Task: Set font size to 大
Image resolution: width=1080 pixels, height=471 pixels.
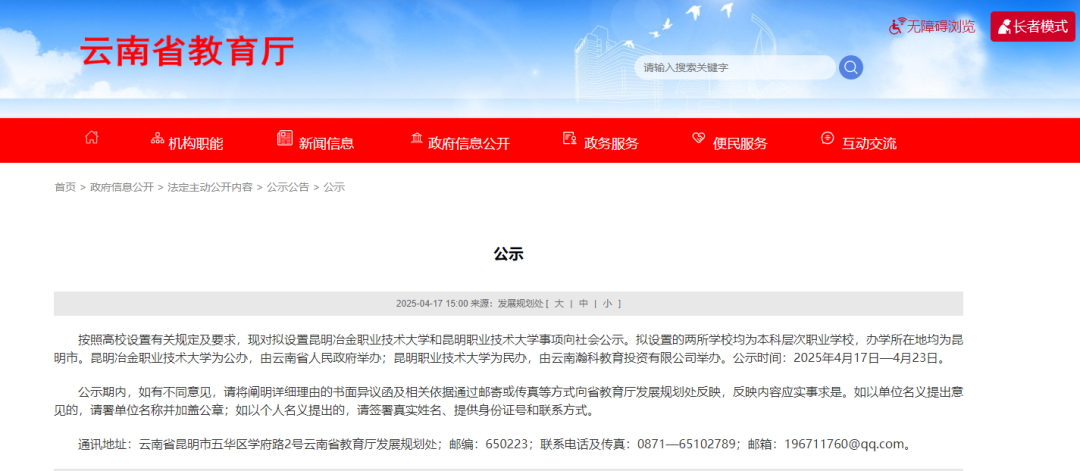Action: click(559, 304)
